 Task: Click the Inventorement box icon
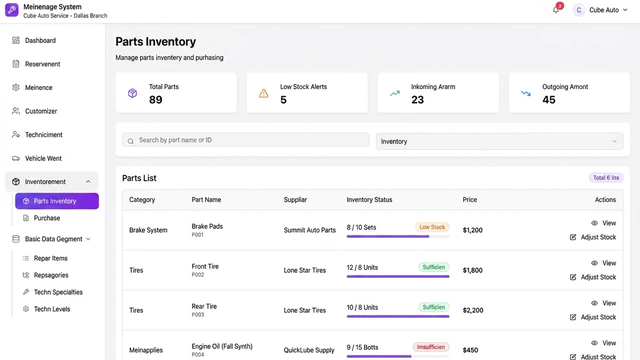click(16, 182)
